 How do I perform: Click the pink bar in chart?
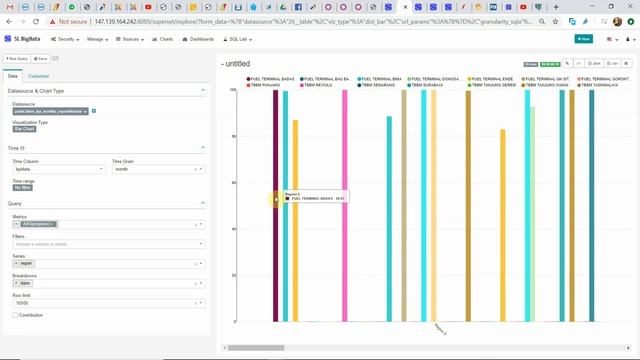tap(345, 206)
